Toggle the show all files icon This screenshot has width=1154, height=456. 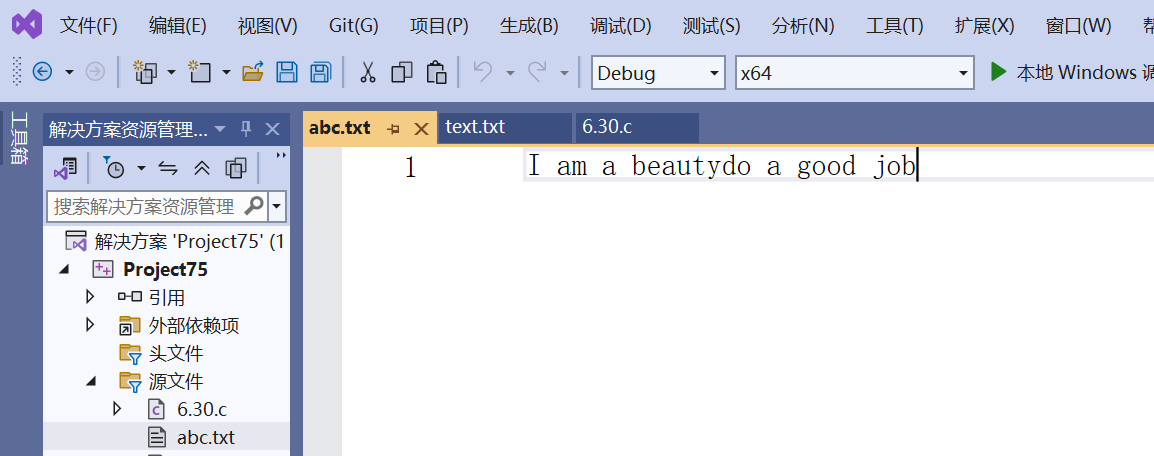pyautogui.click(x=236, y=168)
